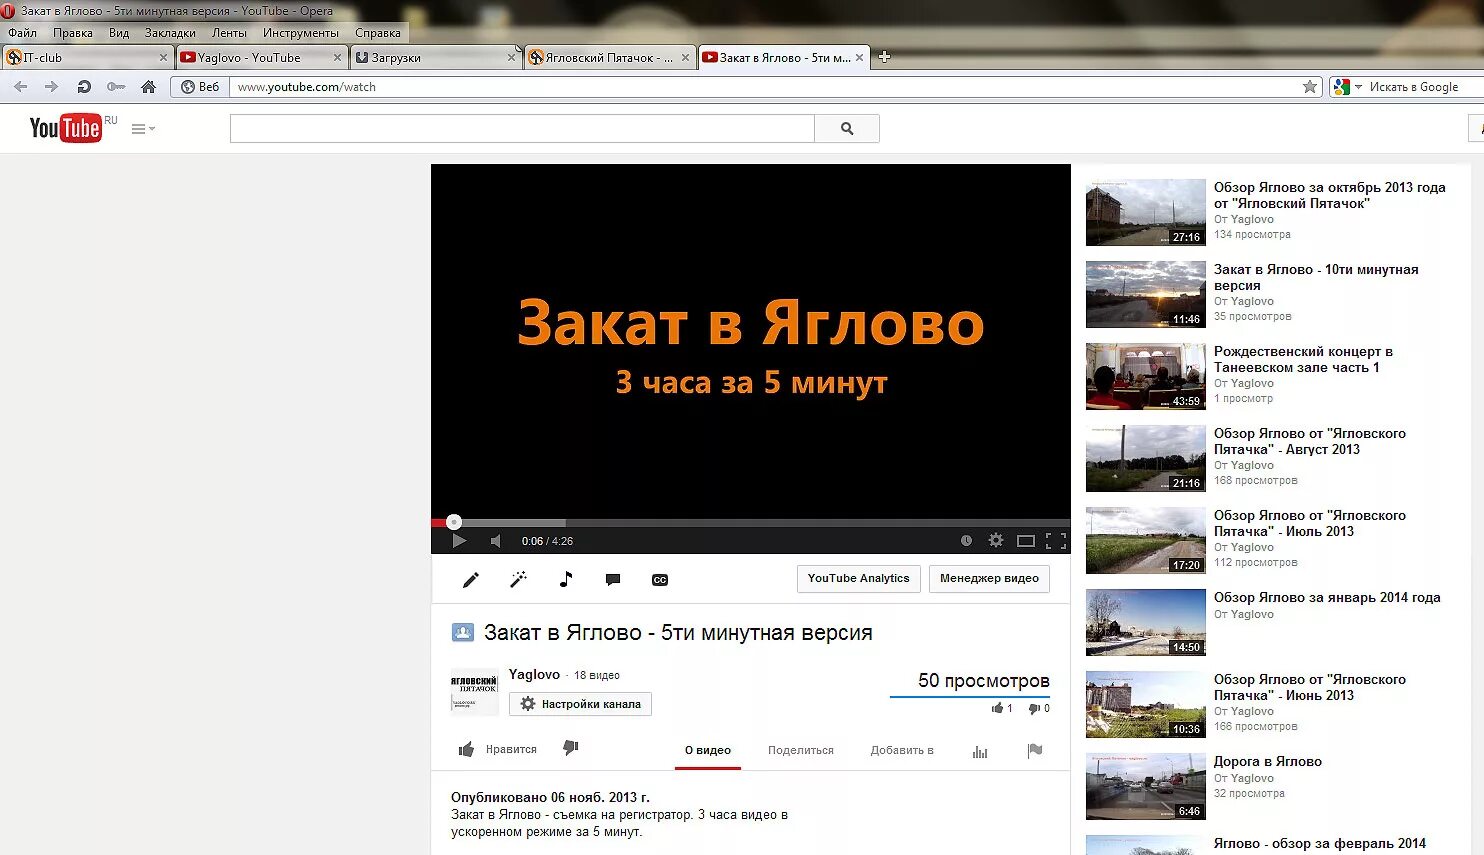The height and width of the screenshot is (855, 1484).
Task: Click the browser Forward arrow
Action: (x=52, y=87)
